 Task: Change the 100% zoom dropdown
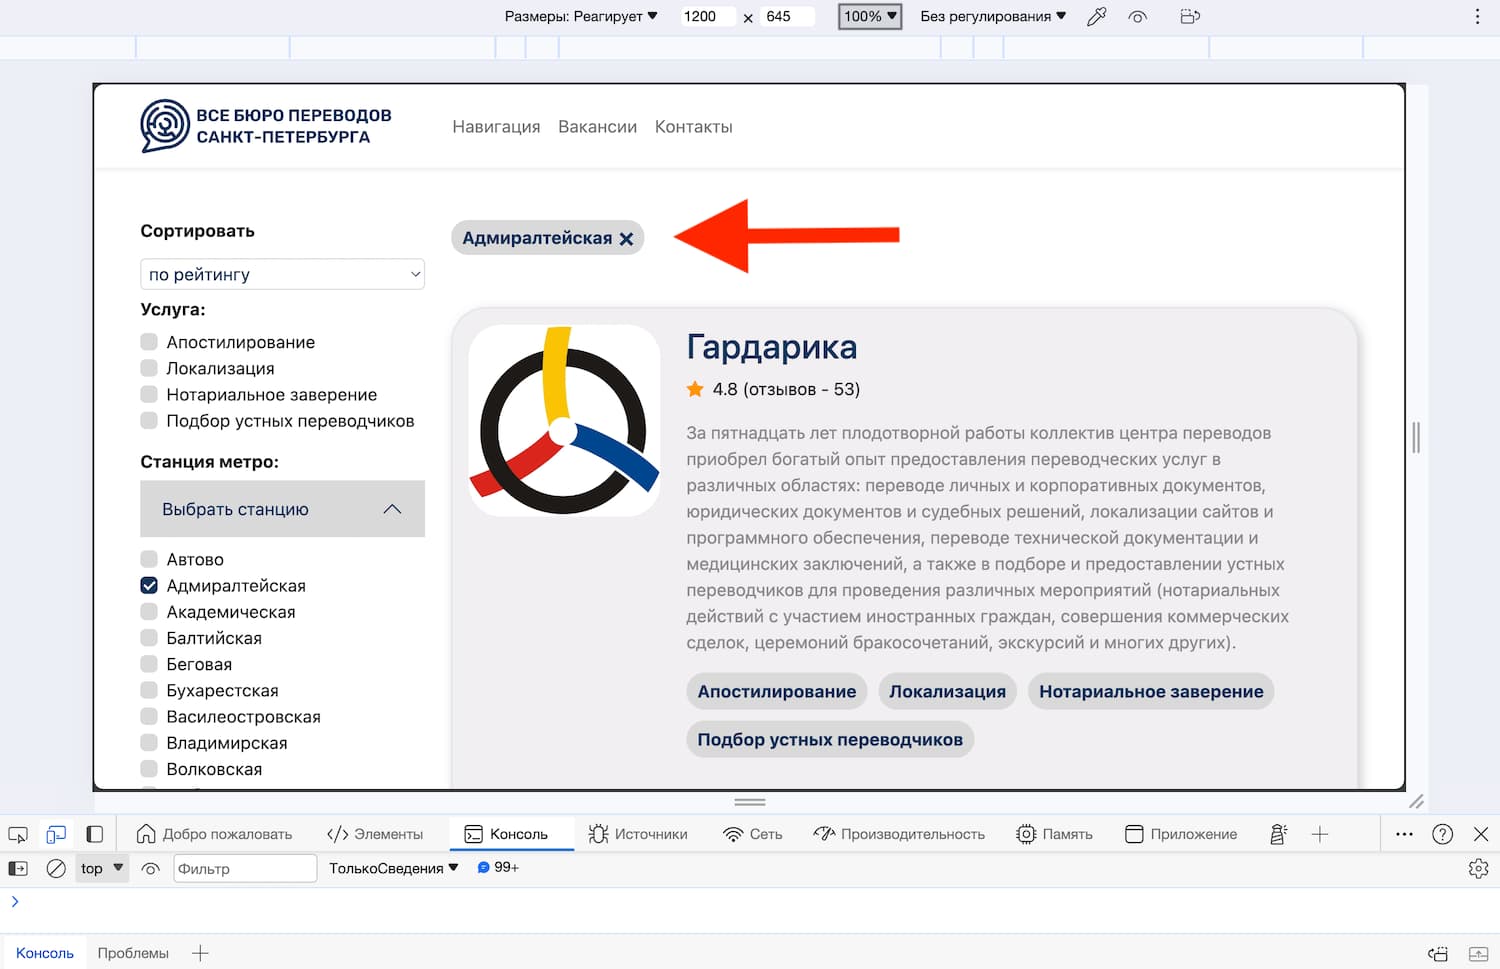click(870, 16)
